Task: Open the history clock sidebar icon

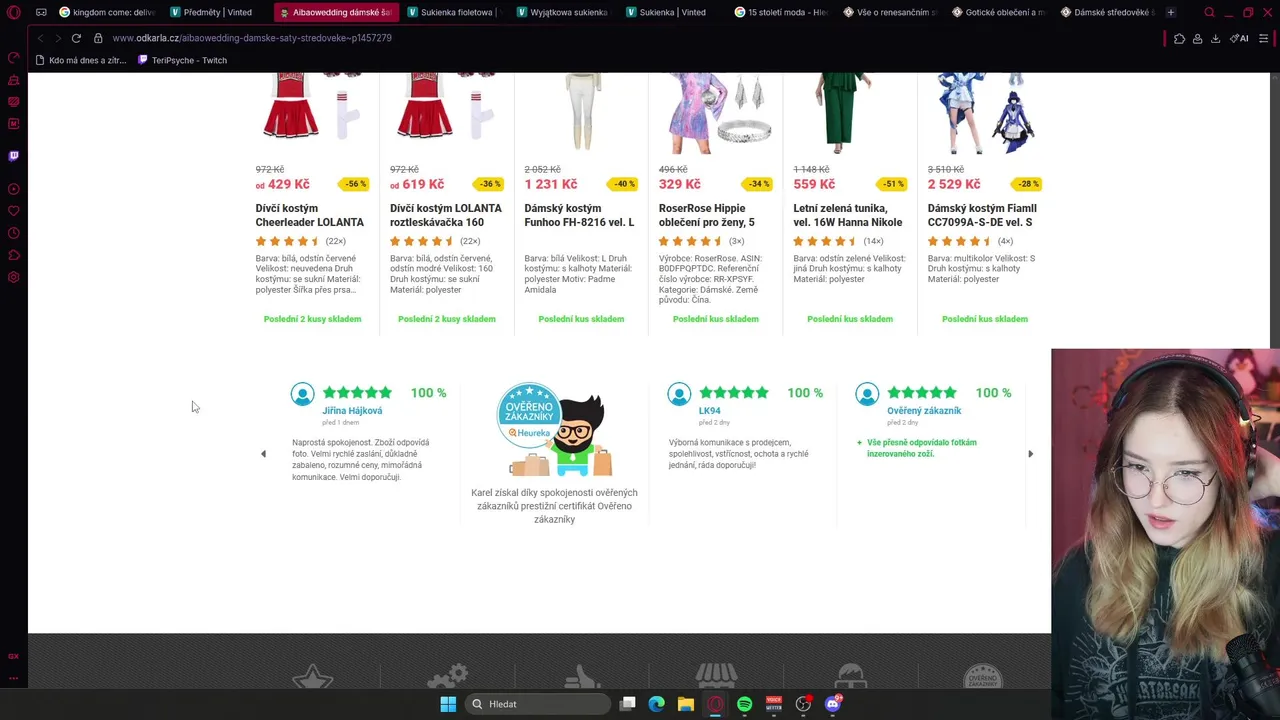Action: coord(14,233)
